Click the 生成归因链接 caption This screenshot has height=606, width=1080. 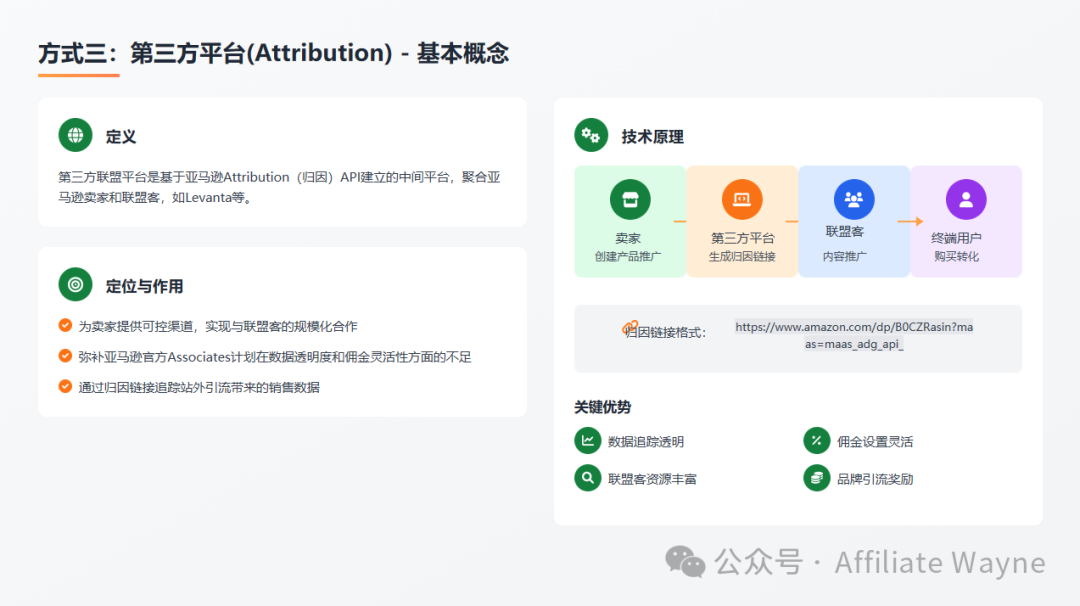tap(742, 256)
